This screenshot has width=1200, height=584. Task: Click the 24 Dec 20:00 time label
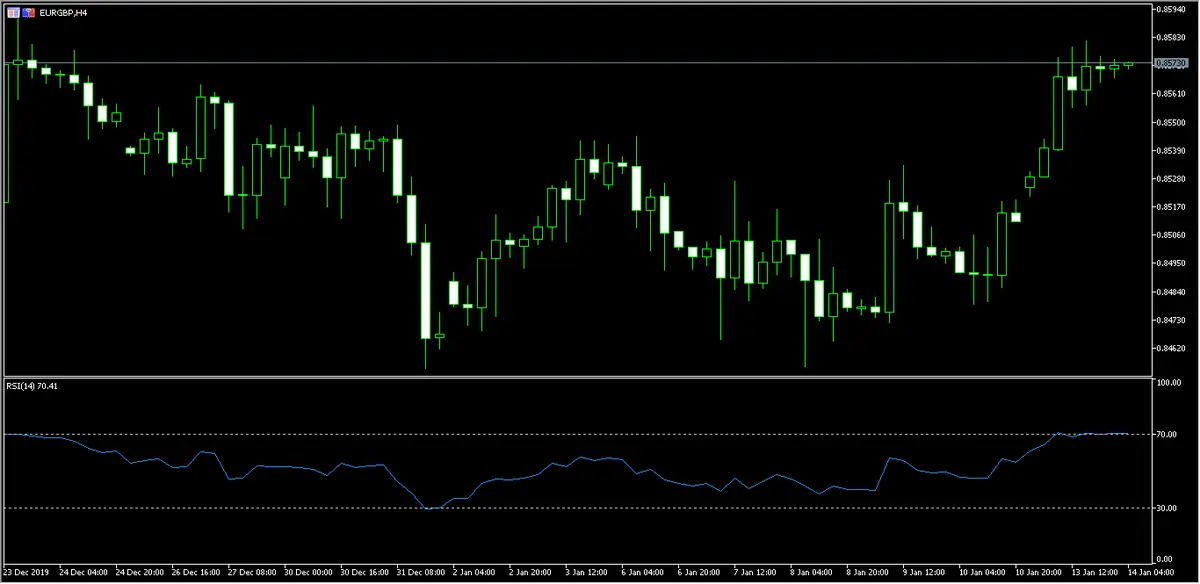[141, 574]
